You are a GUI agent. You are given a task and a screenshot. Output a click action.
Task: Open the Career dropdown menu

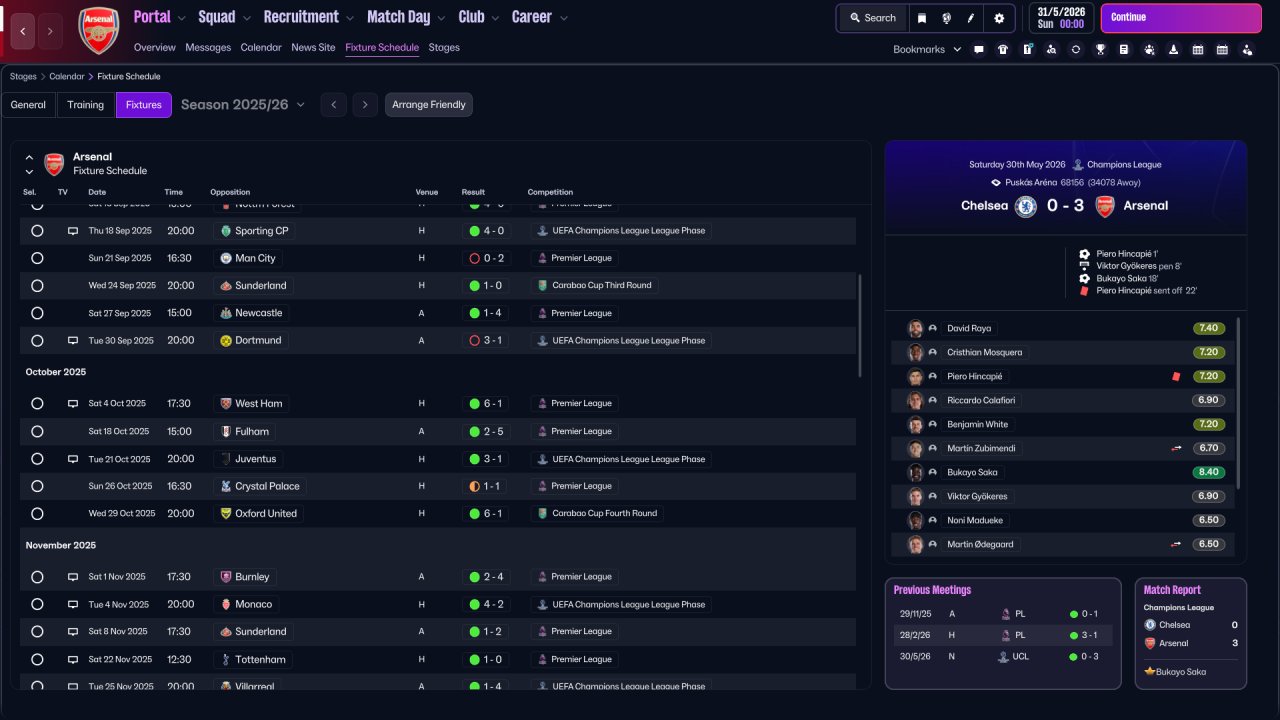[x=540, y=17]
